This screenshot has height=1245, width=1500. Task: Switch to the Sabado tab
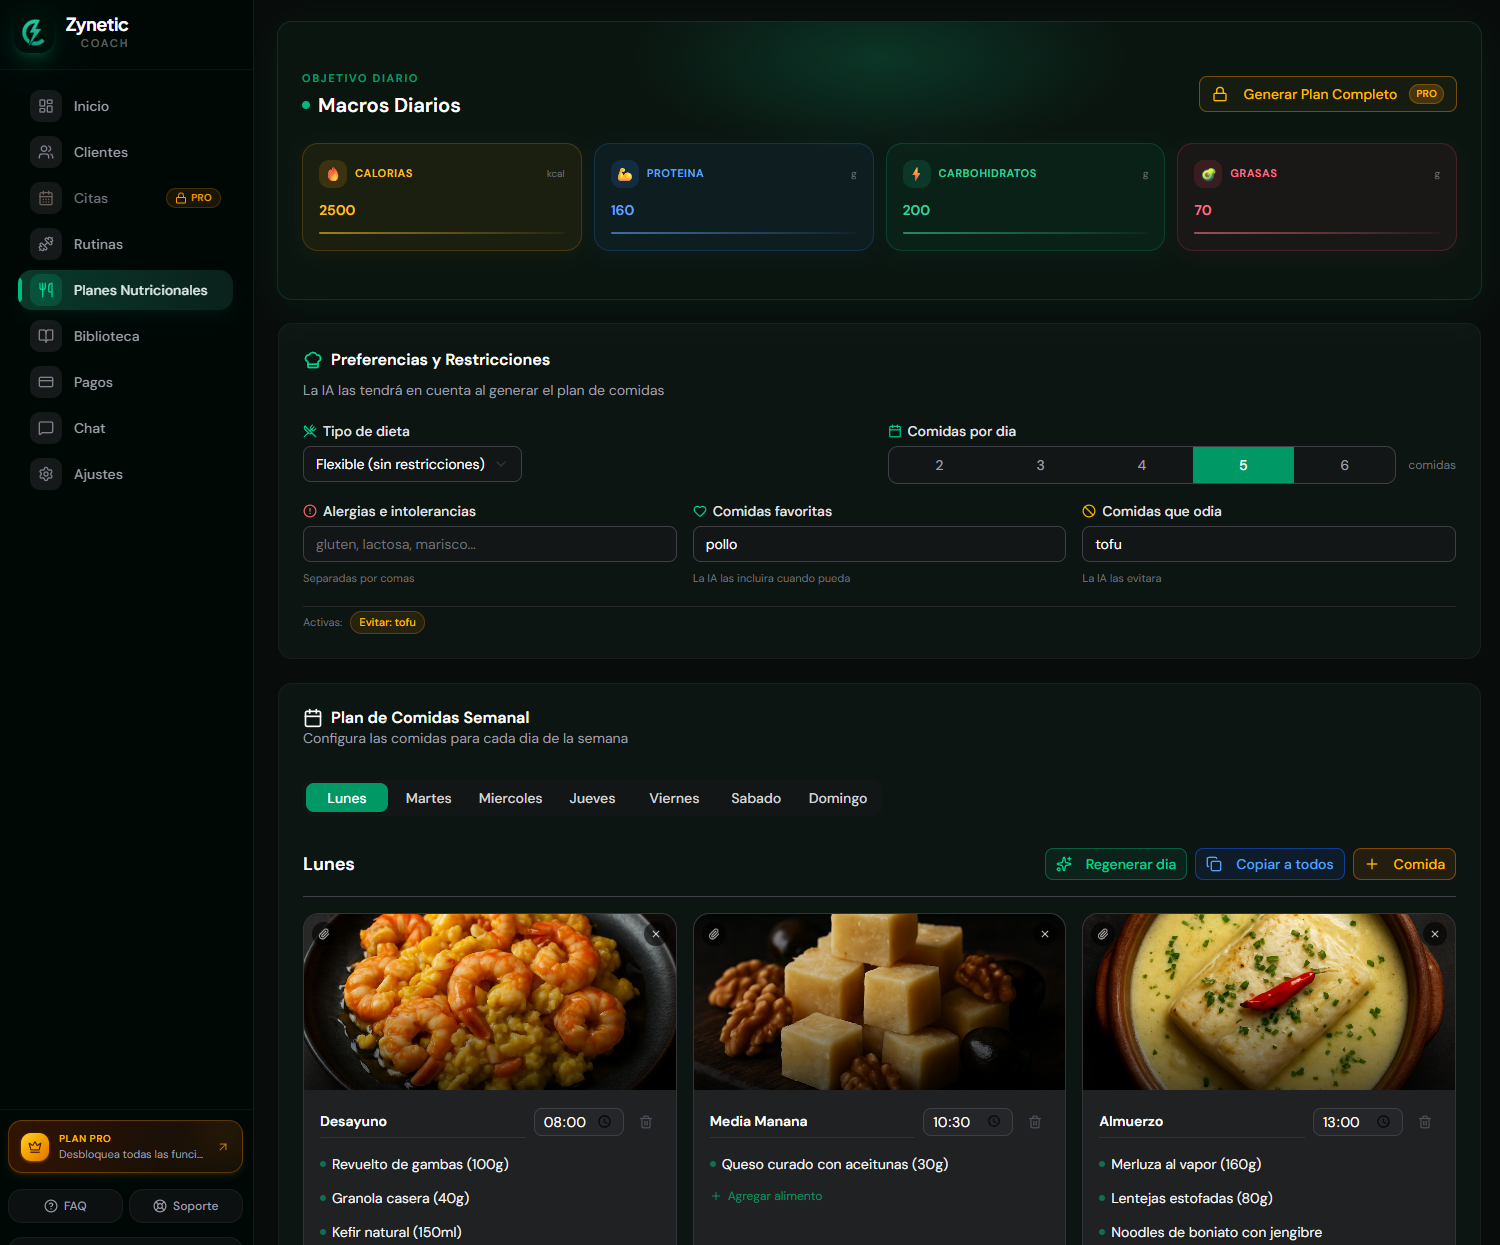point(756,798)
